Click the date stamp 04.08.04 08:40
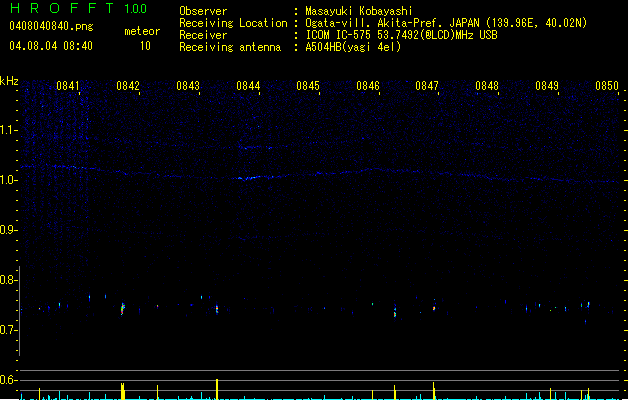The width and height of the screenshot is (629, 400). pyautogui.click(x=51, y=46)
